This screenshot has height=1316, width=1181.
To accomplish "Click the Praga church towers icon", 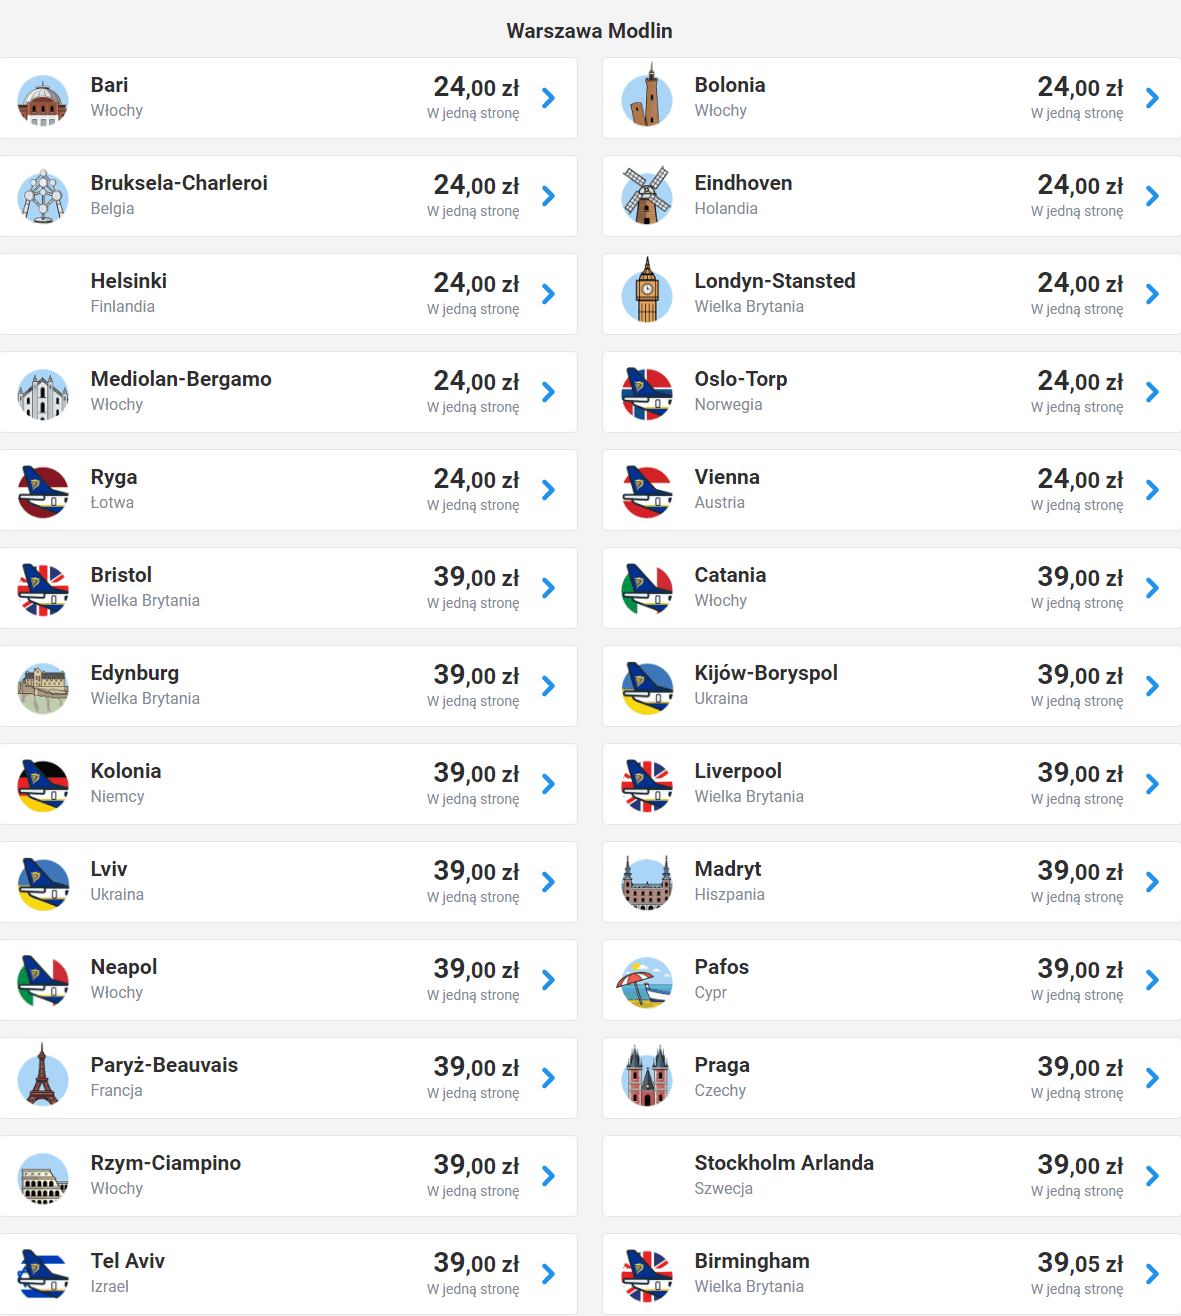I will [647, 1077].
